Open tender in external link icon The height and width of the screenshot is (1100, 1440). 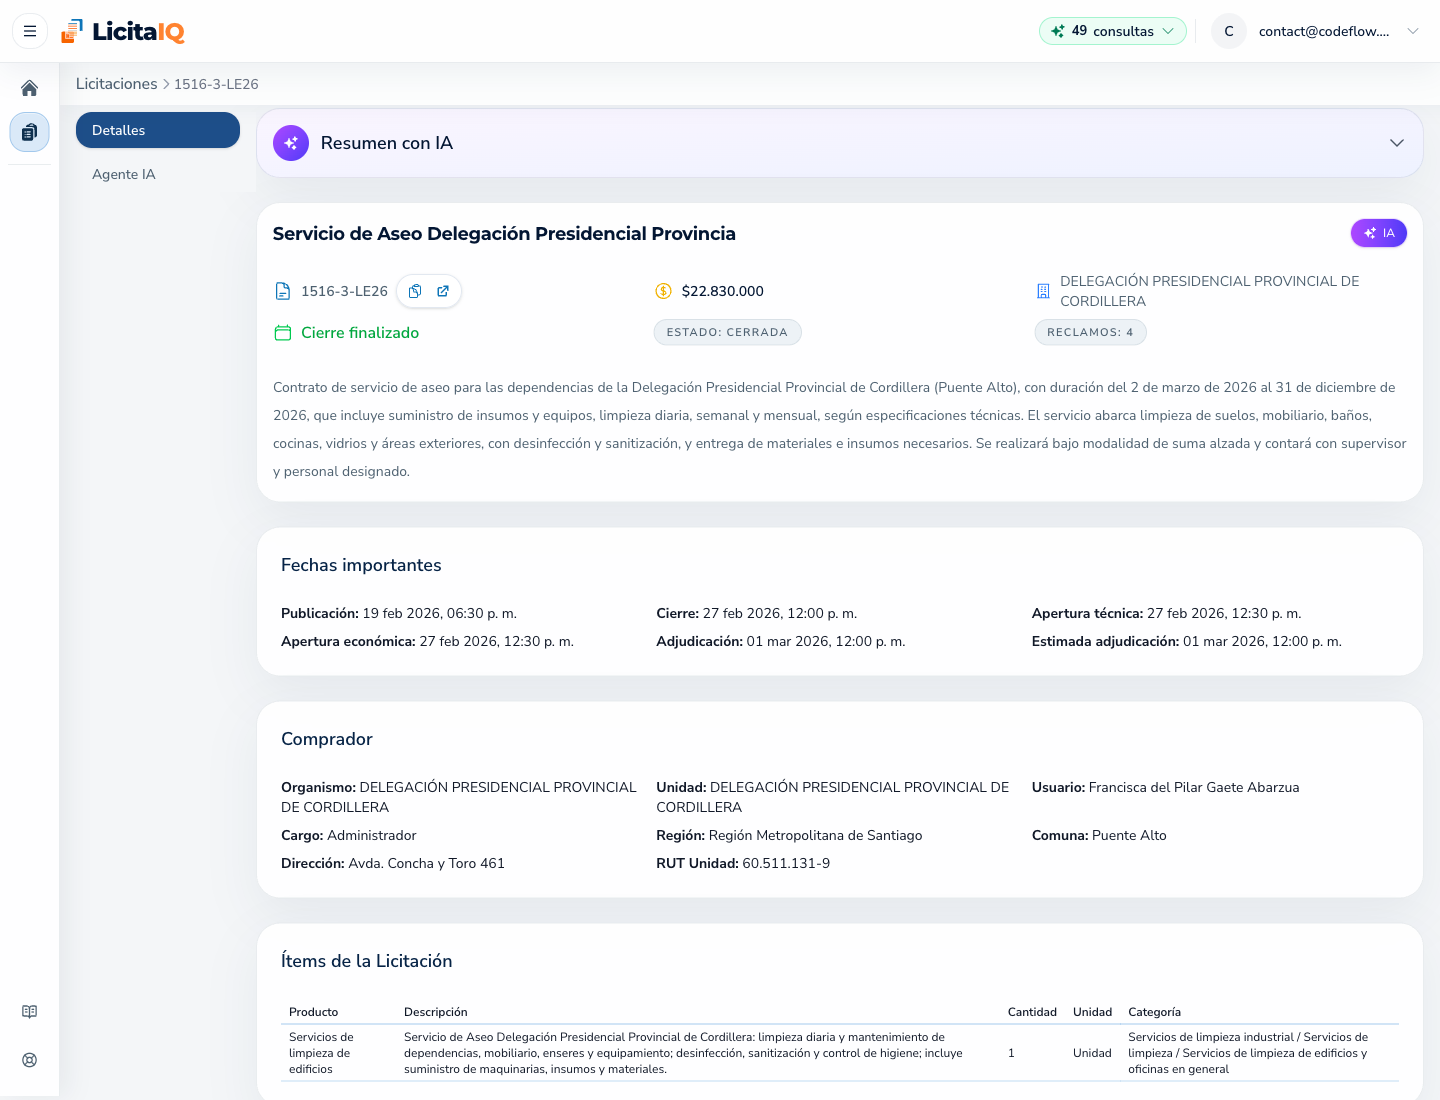pos(443,291)
